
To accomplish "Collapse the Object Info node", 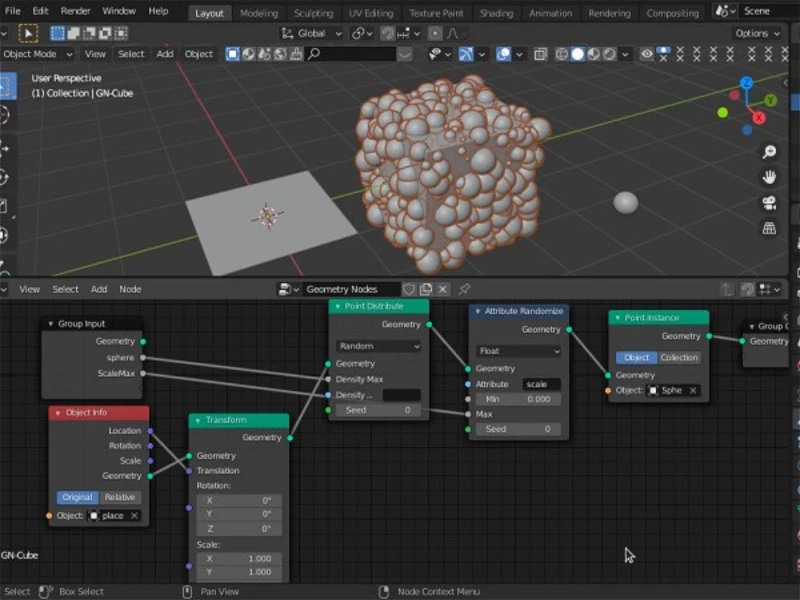I will coord(58,413).
